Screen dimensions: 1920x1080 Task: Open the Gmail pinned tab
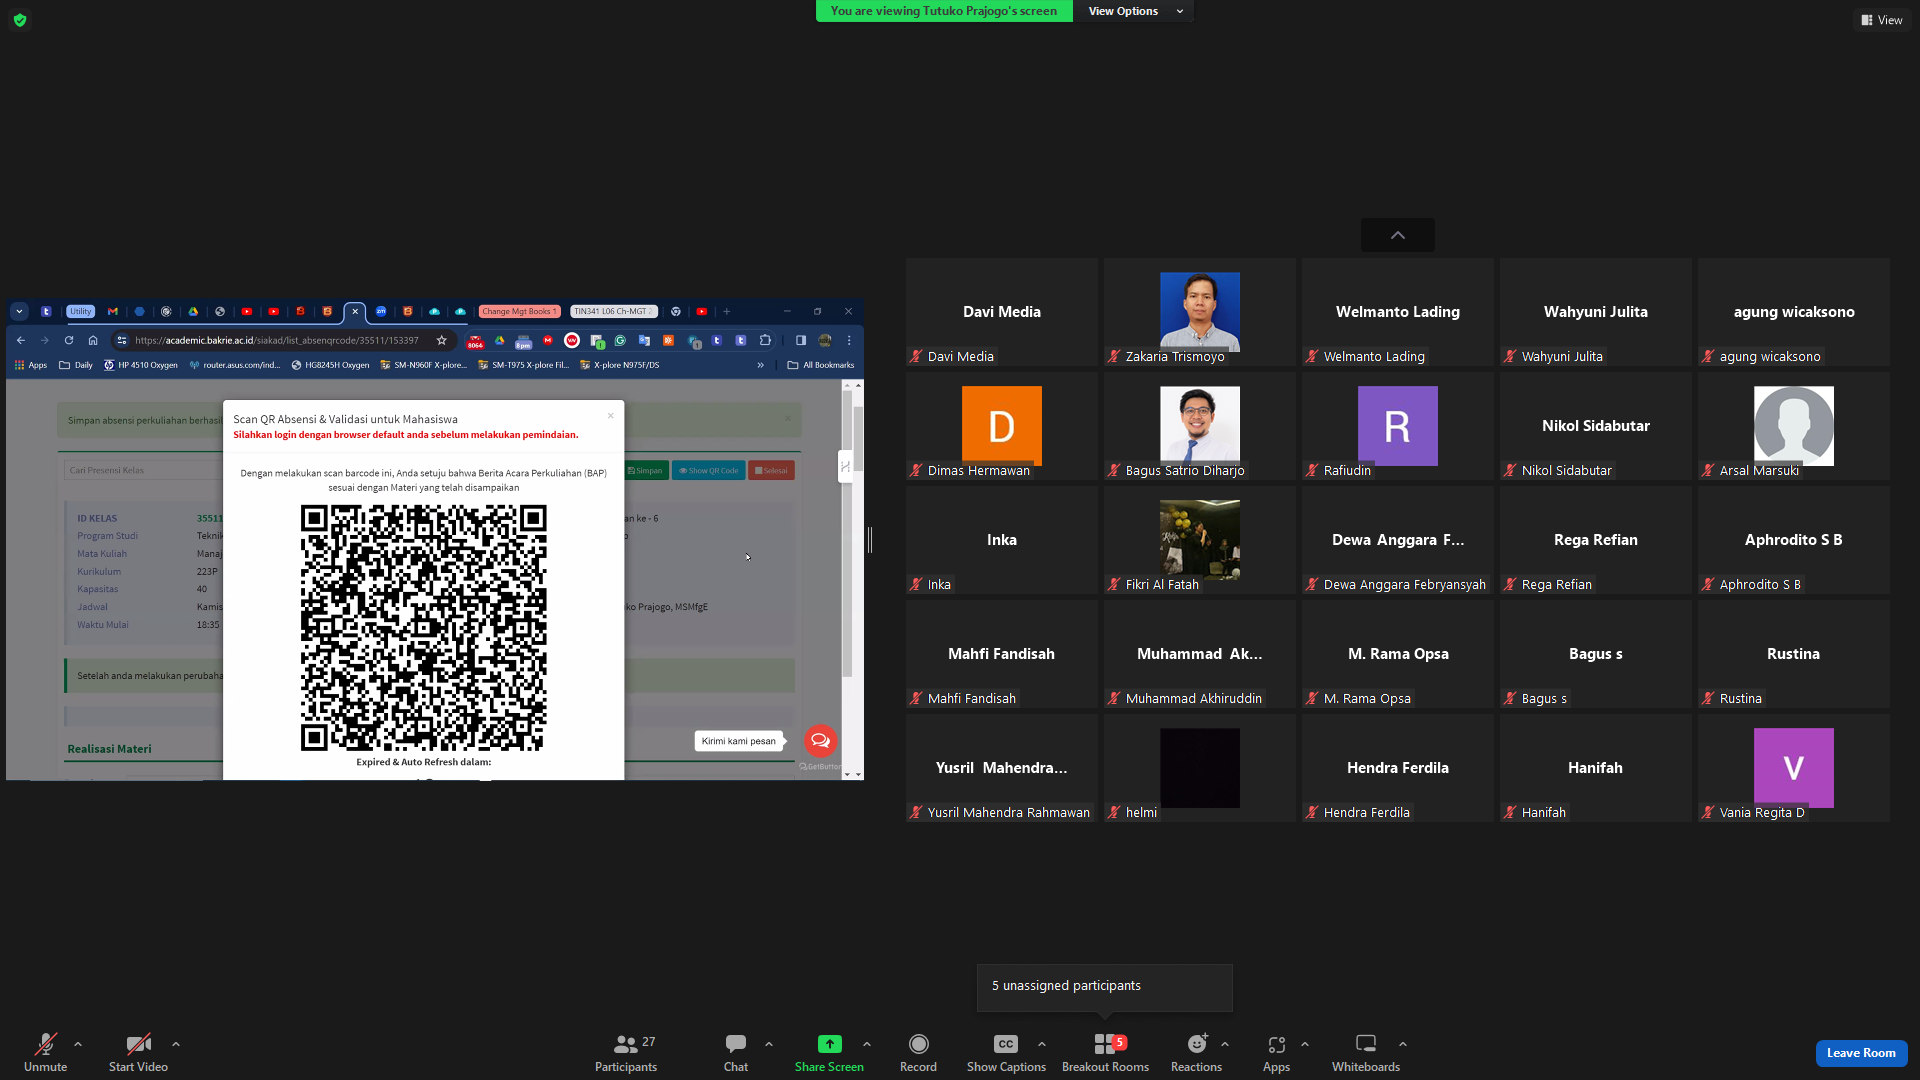(113, 311)
